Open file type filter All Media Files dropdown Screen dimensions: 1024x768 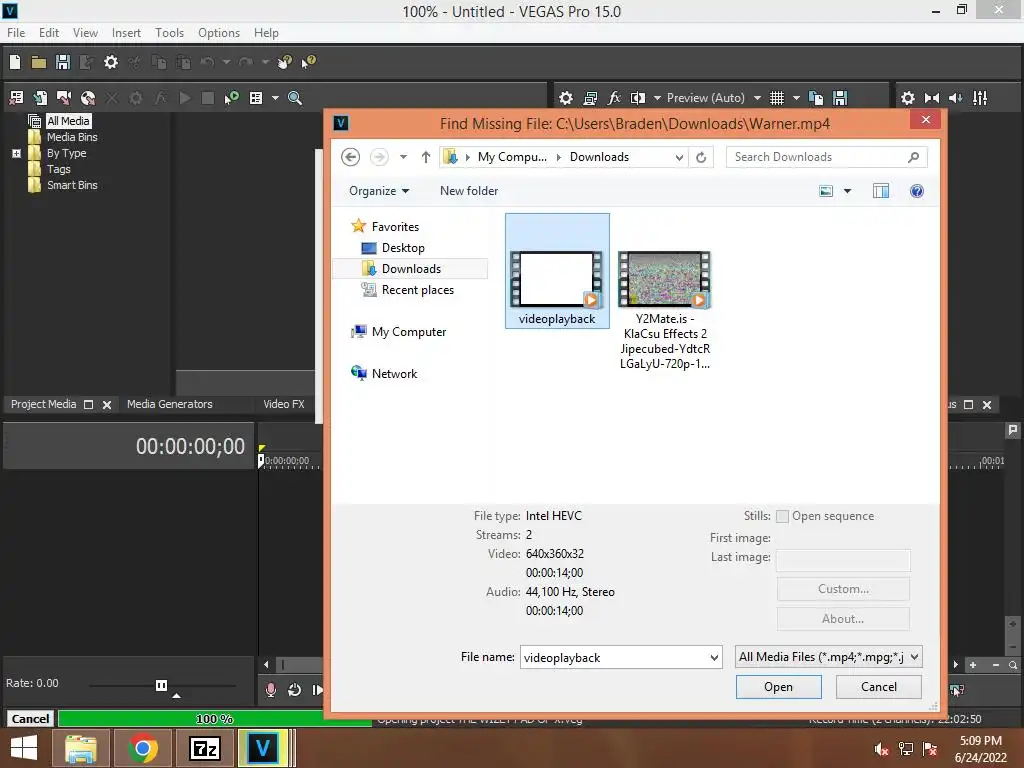click(829, 657)
